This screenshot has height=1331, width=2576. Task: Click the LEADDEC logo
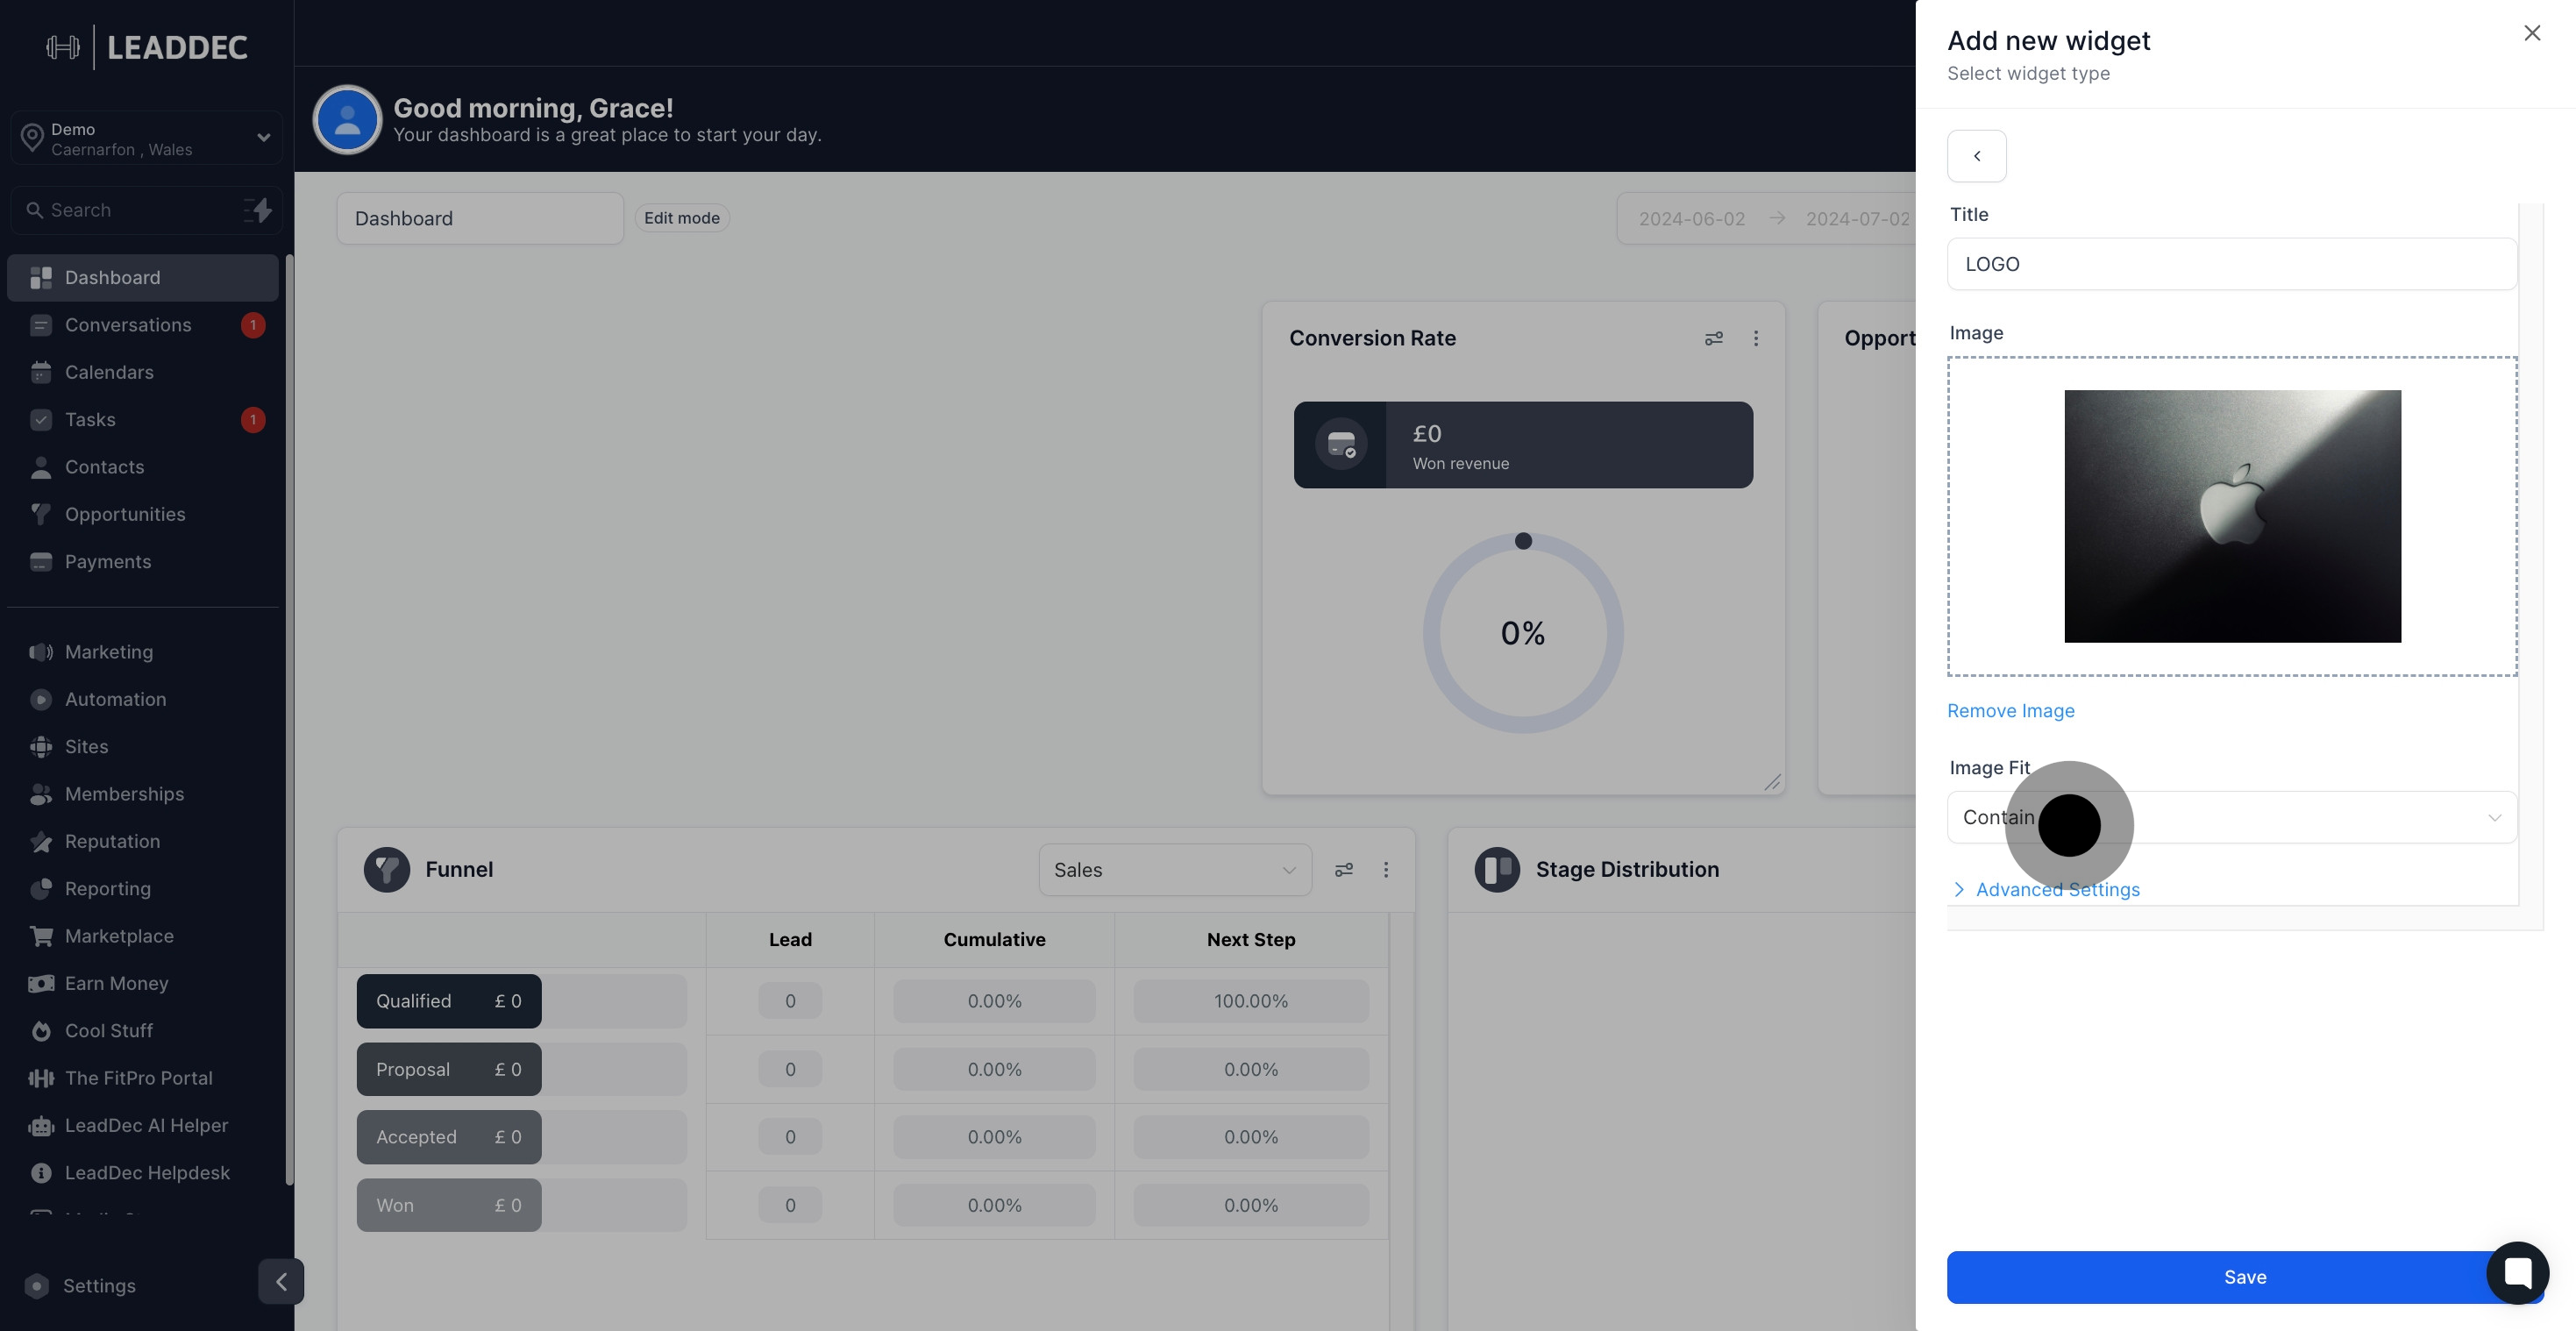point(147,47)
